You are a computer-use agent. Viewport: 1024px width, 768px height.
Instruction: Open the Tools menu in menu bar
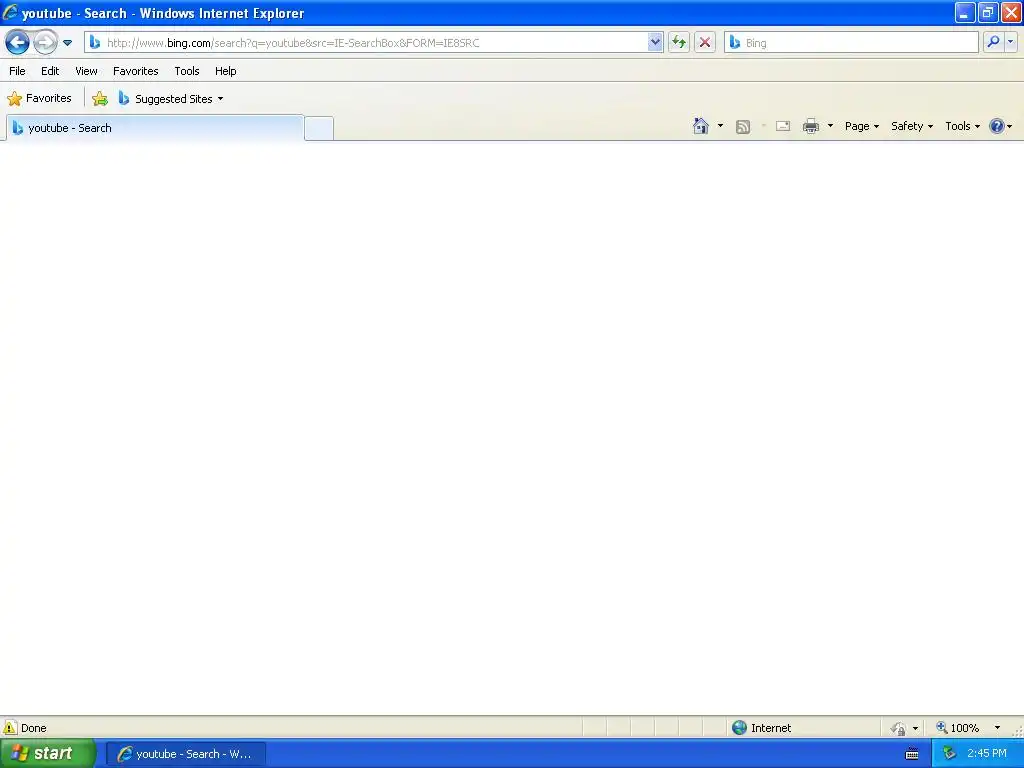pos(187,71)
